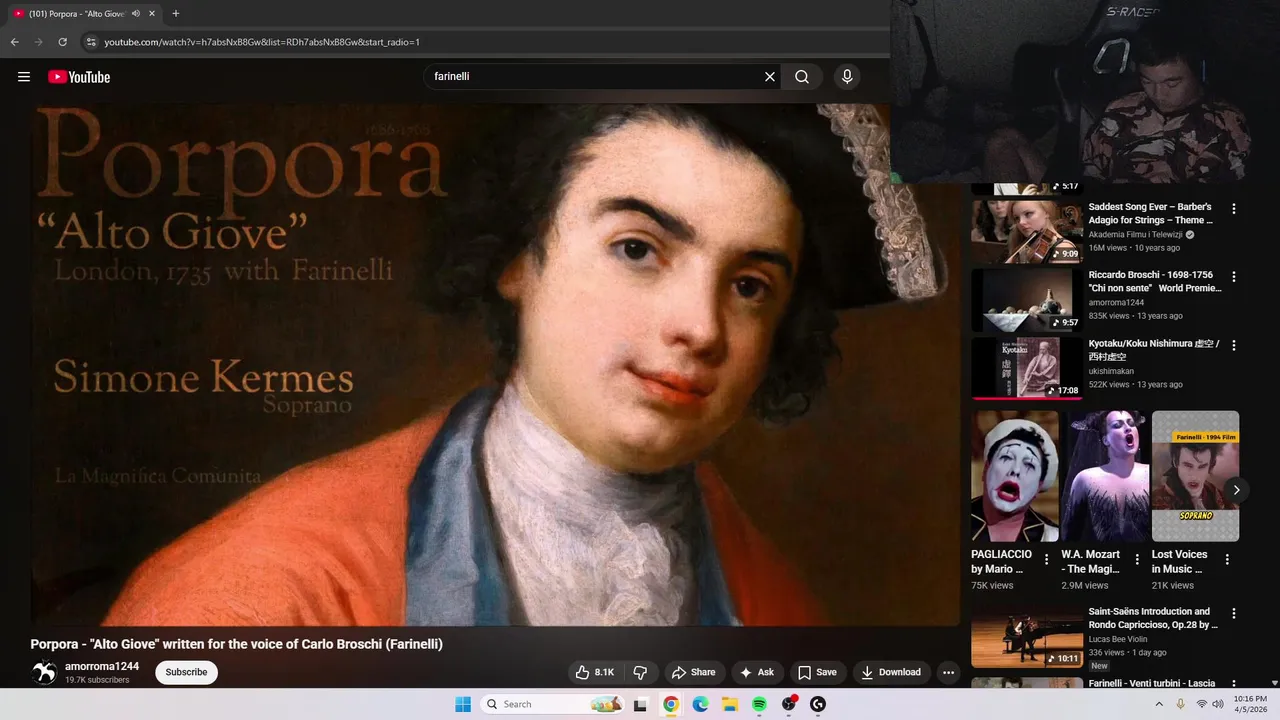Viewport: 1280px width, 720px height.
Task: Open Riccardo Broschi Chi non sente thumbnail
Action: (x=1027, y=300)
